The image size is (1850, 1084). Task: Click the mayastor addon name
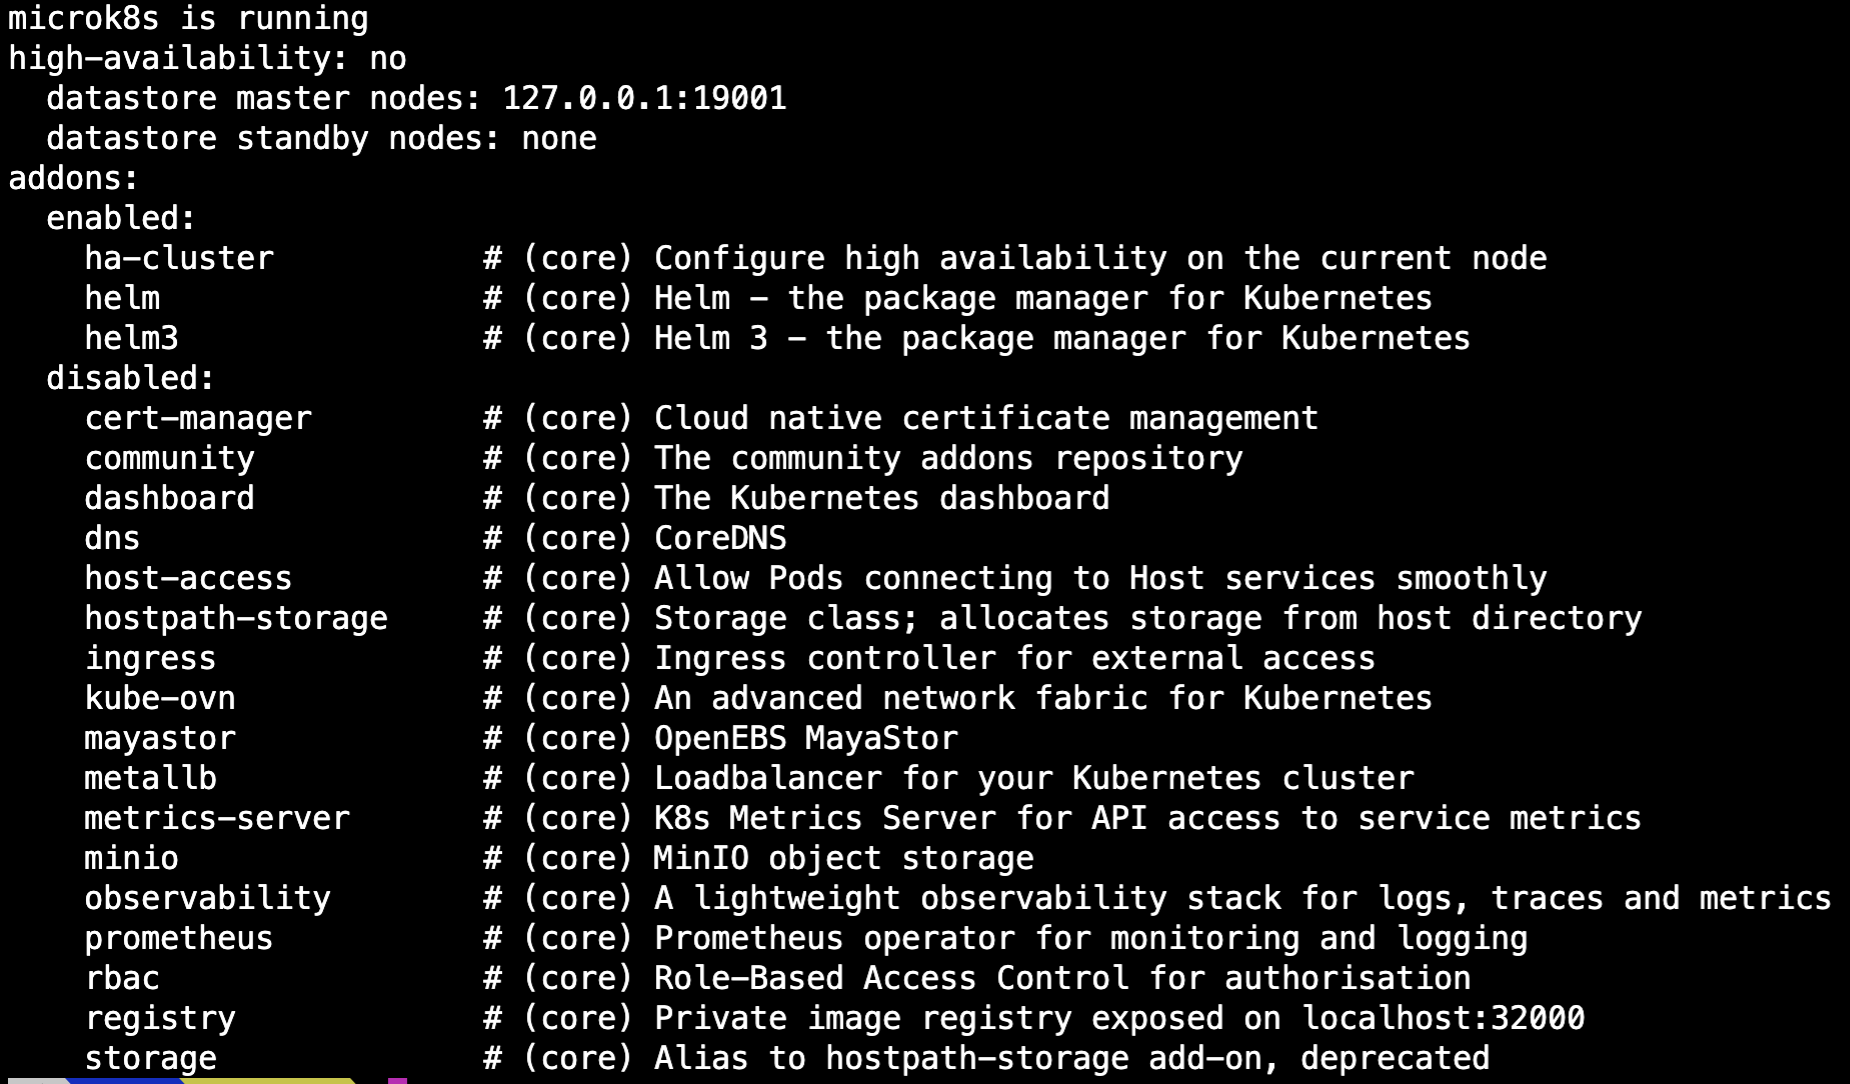pos(160,738)
